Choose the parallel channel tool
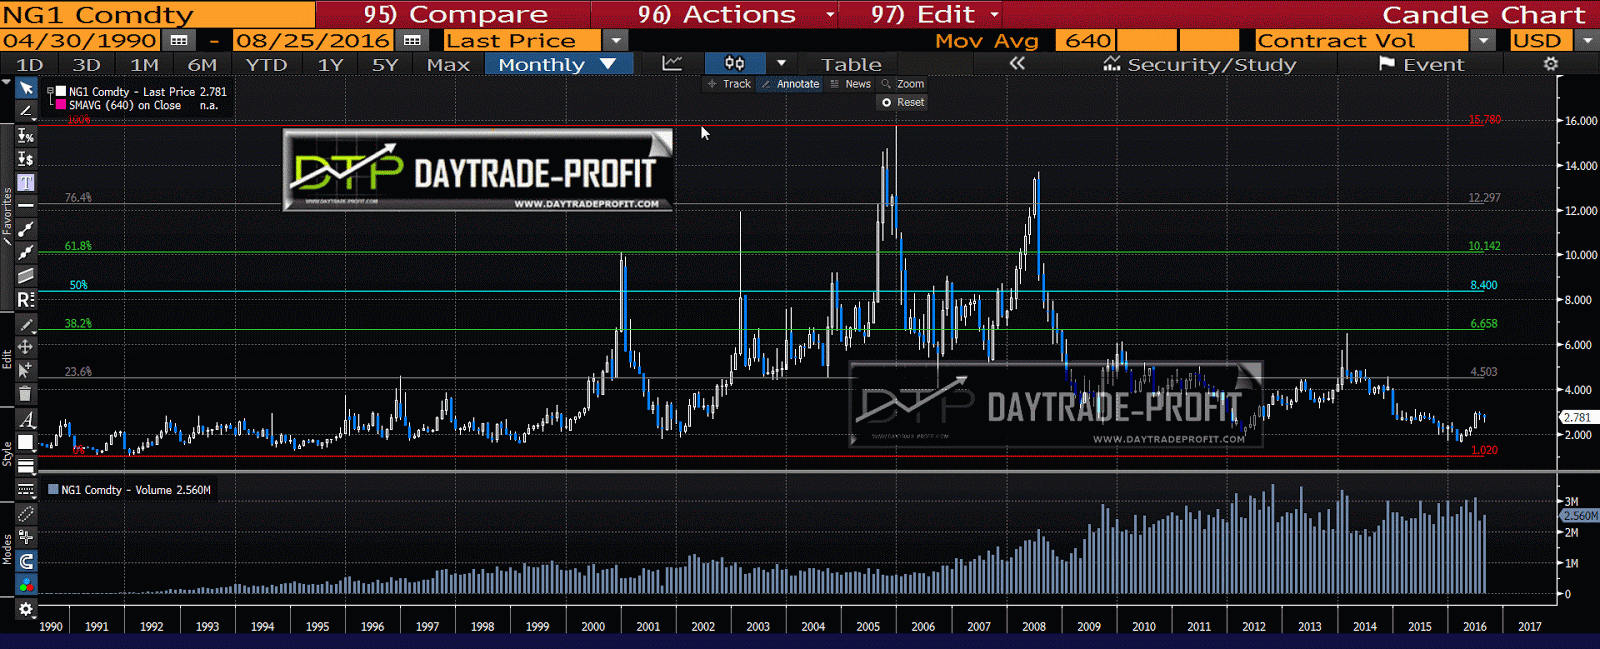The height and width of the screenshot is (649, 1600). [x=26, y=275]
